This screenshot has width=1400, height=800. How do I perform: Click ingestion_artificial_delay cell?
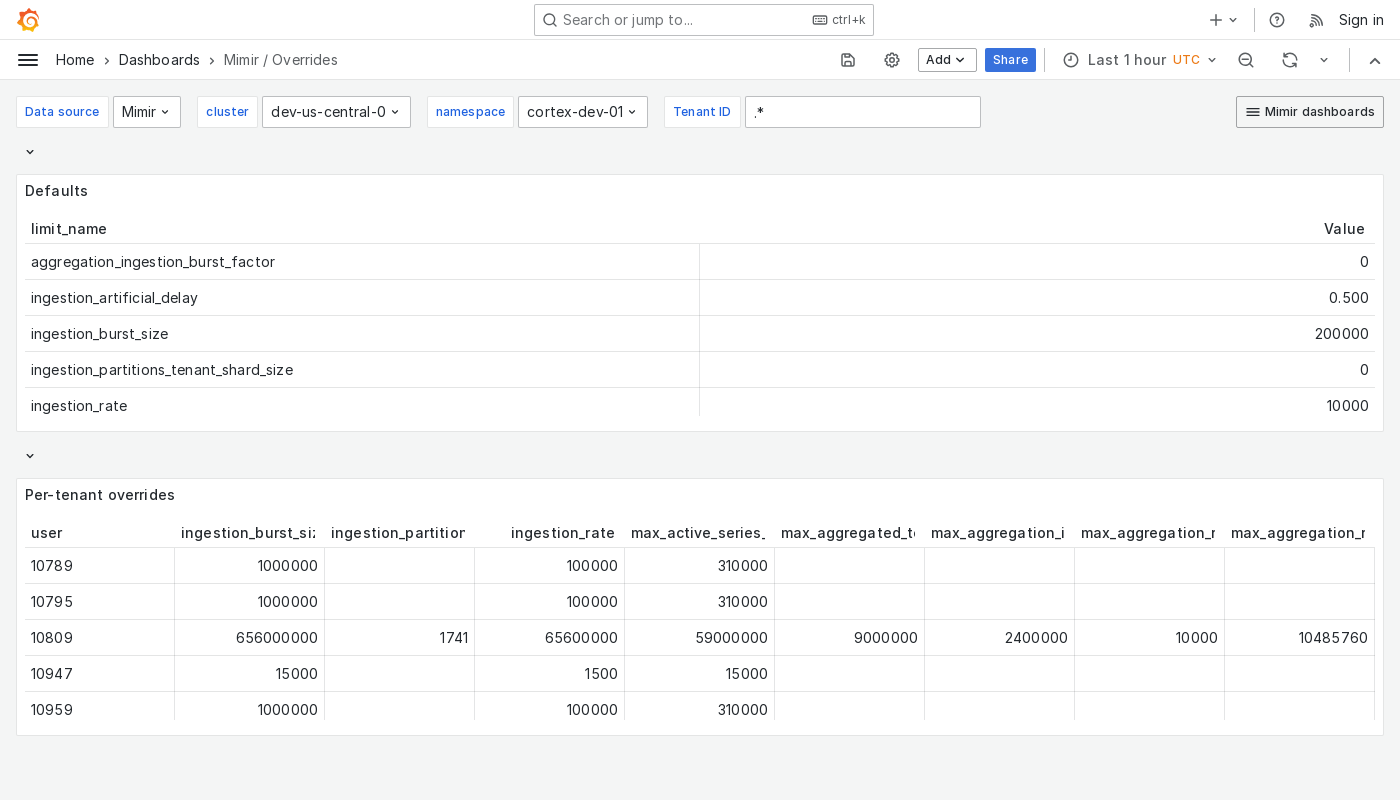pos(362,298)
